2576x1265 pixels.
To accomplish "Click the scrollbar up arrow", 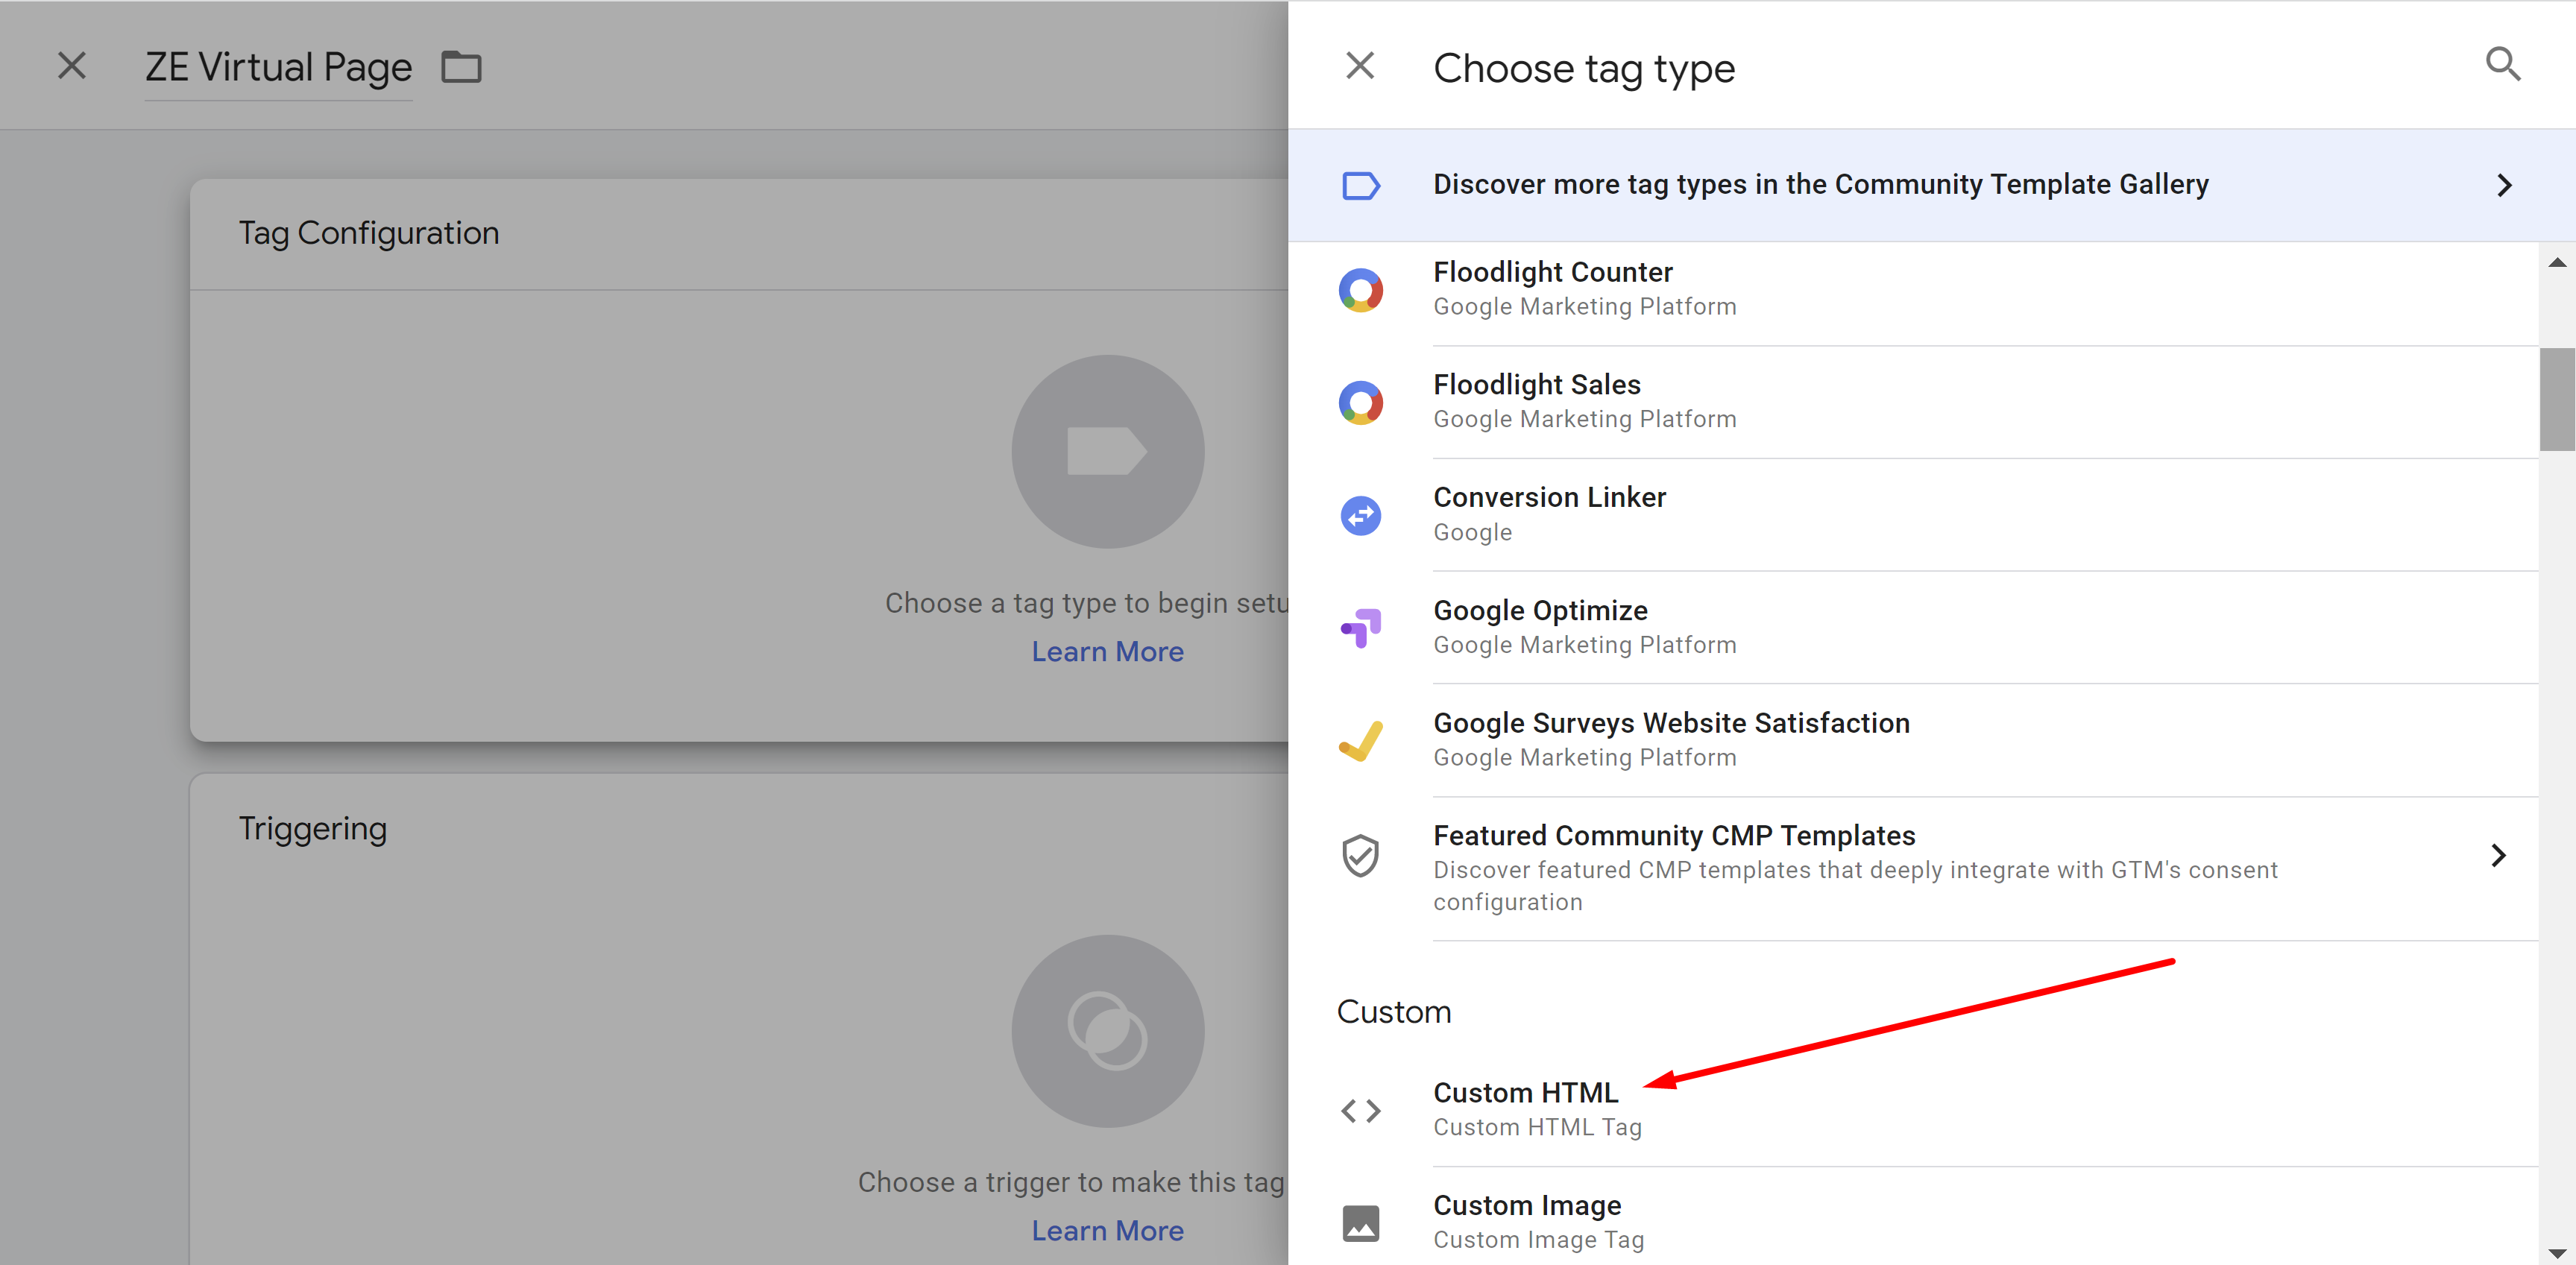I will [2557, 263].
